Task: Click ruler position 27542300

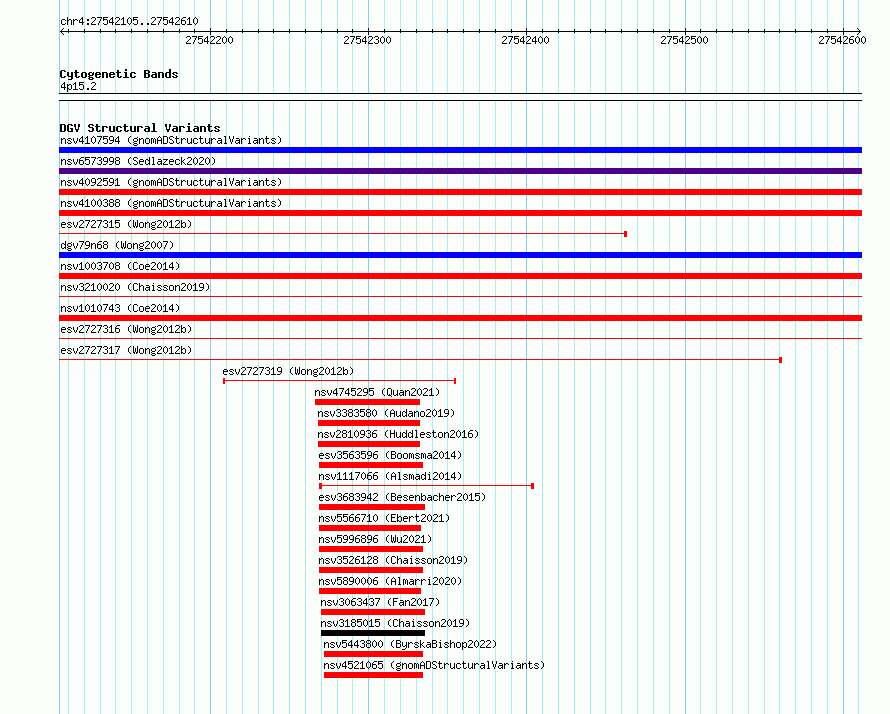Action: coord(367,40)
